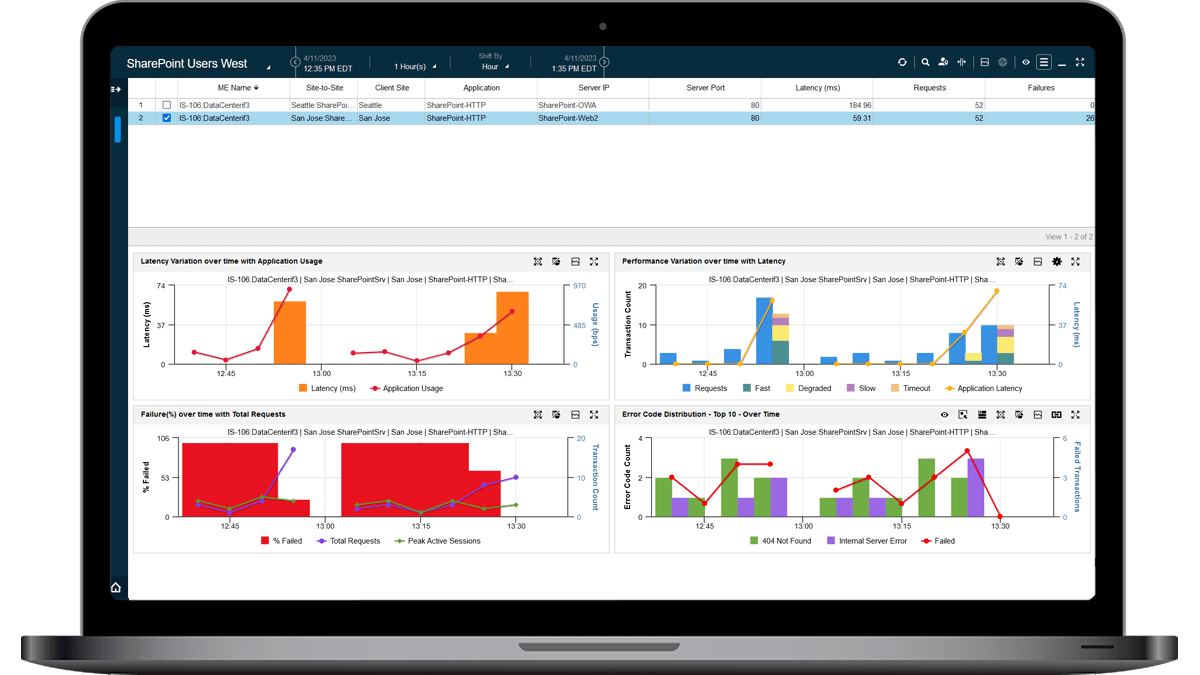Expand the left sidebar with the arrow icon
The height and width of the screenshot is (675, 1200).
(x=116, y=90)
